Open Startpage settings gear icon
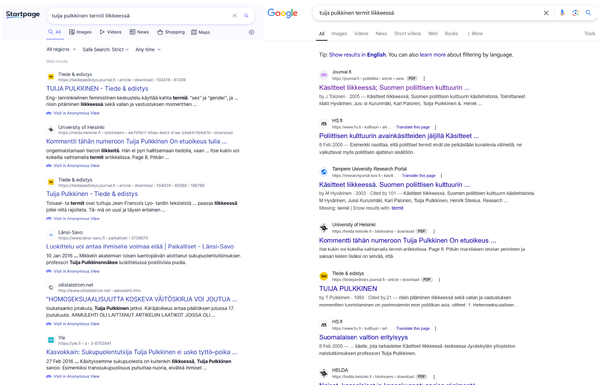Viewport: 599px width, 385px height. click(251, 32)
